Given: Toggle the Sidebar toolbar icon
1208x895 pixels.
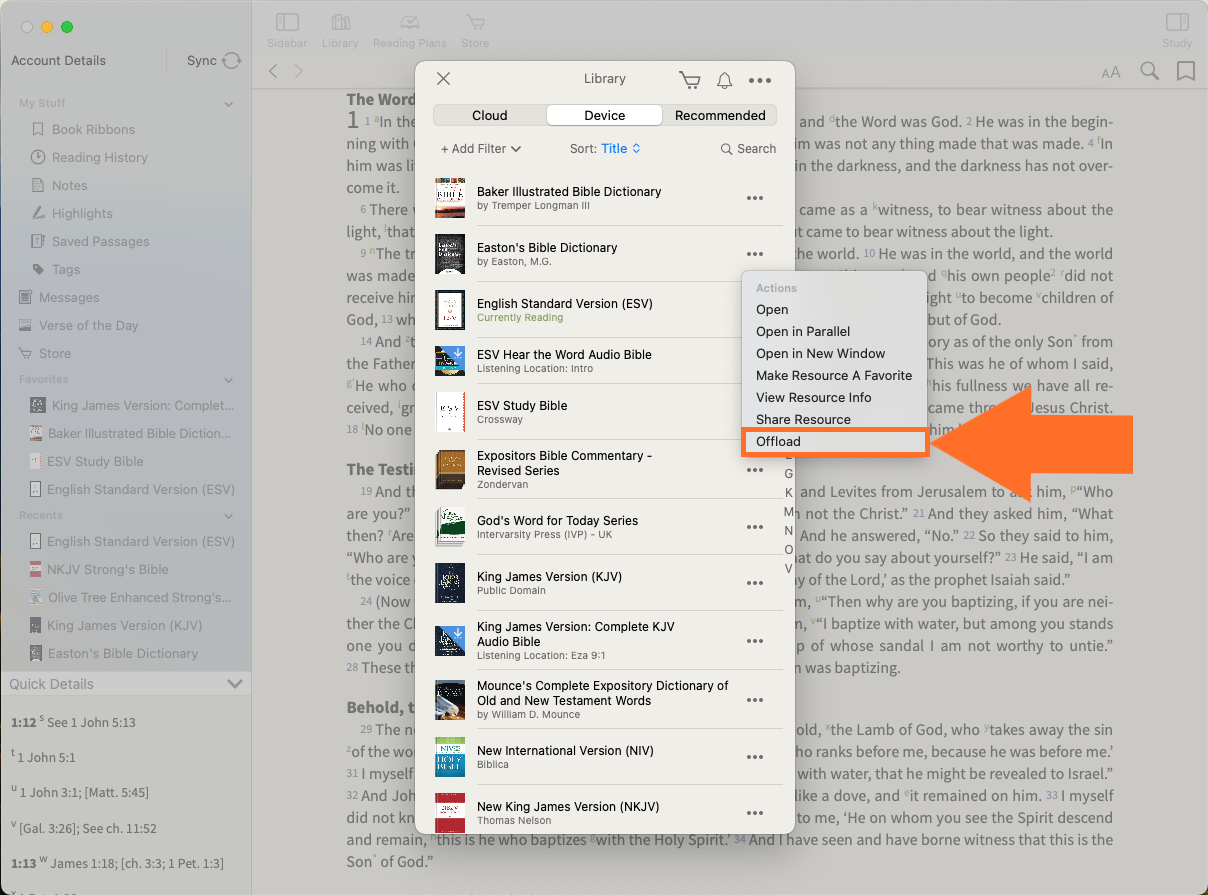Looking at the screenshot, I should click(x=287, y=22).
